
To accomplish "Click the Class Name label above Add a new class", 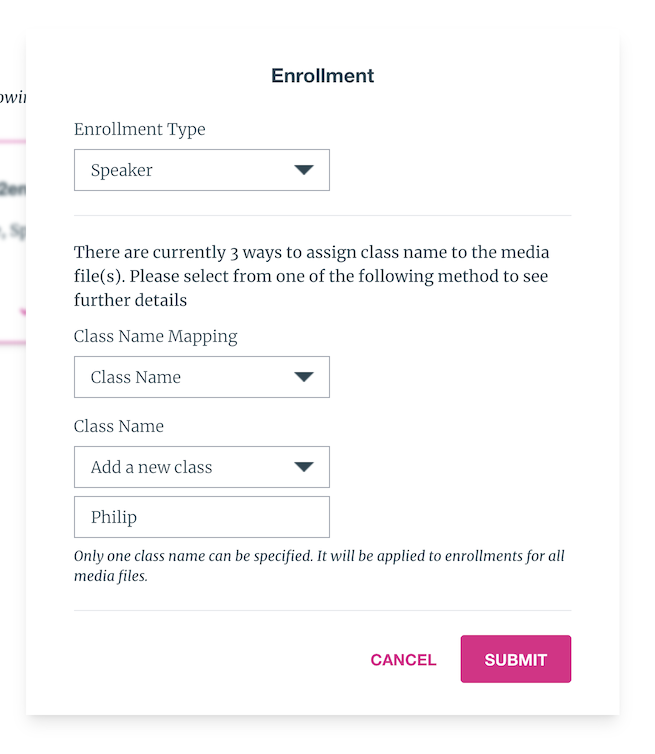I will click(x=119, y=426).
